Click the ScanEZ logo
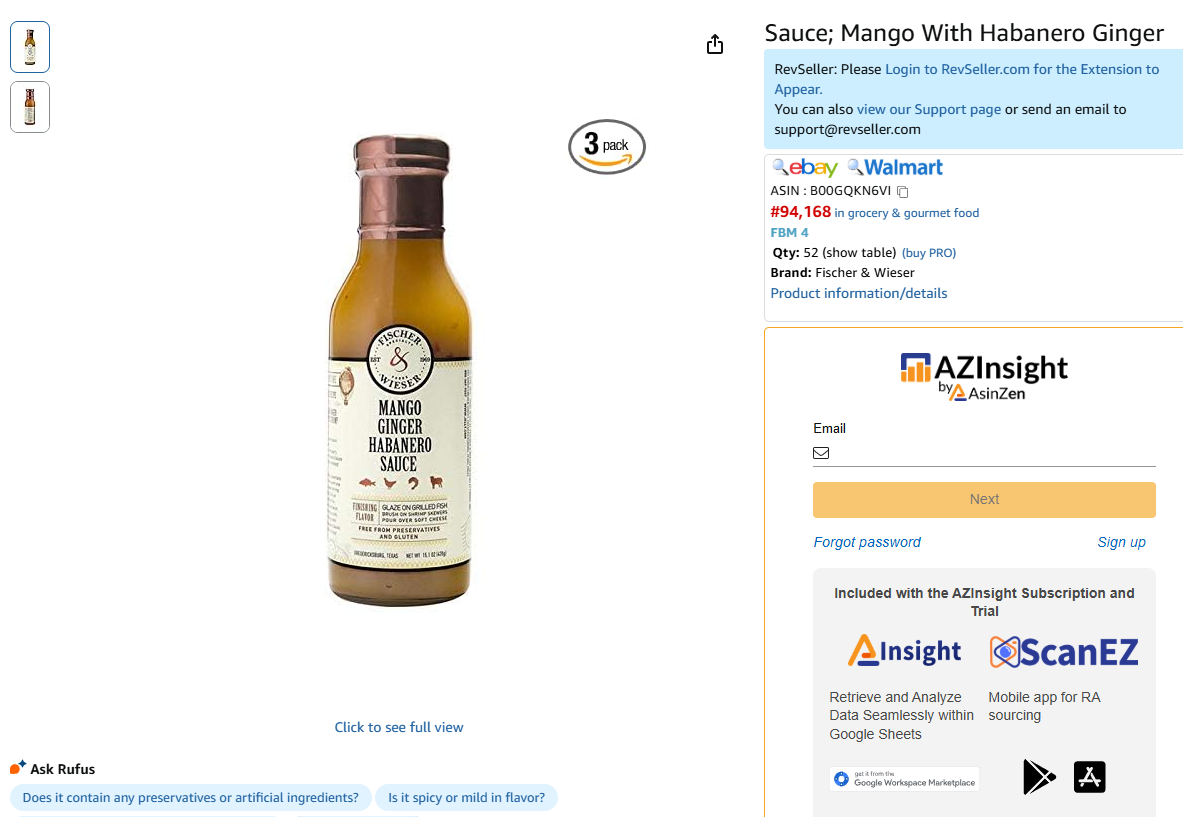This screenshot has height=817, width=1183. [x=1063, y=652]
